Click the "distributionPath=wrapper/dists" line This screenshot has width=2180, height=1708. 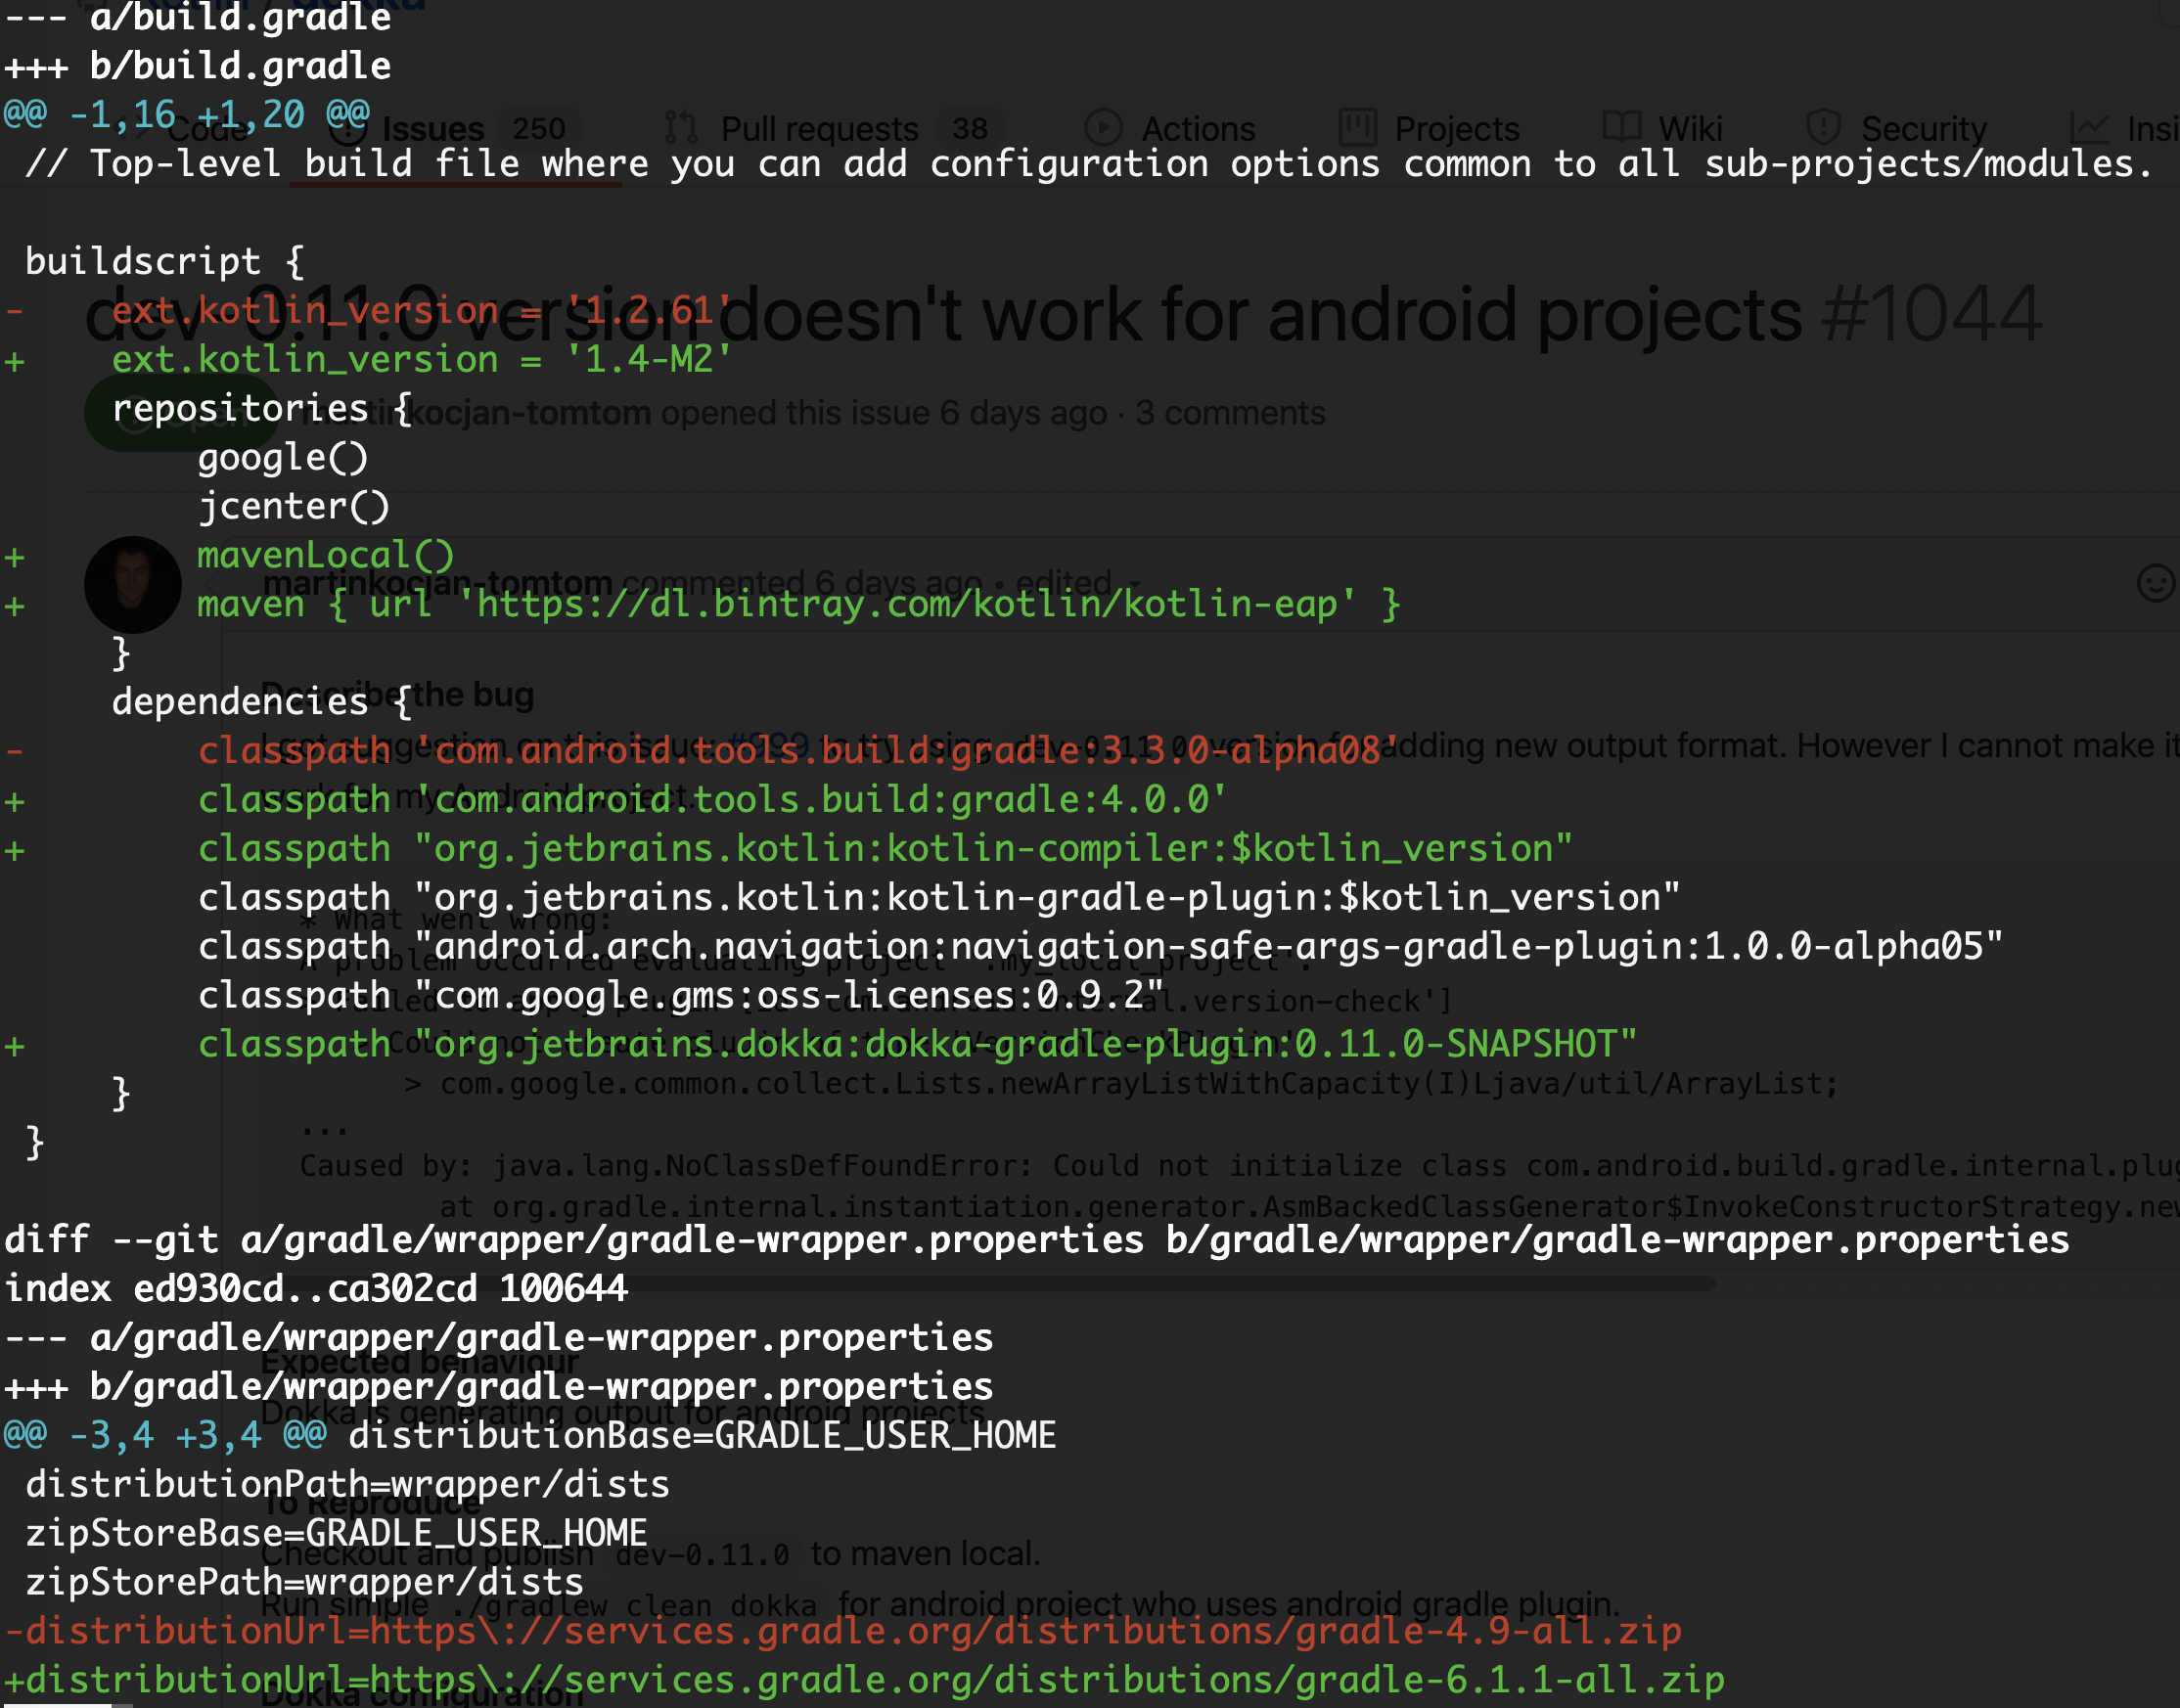pos(348,1485)
